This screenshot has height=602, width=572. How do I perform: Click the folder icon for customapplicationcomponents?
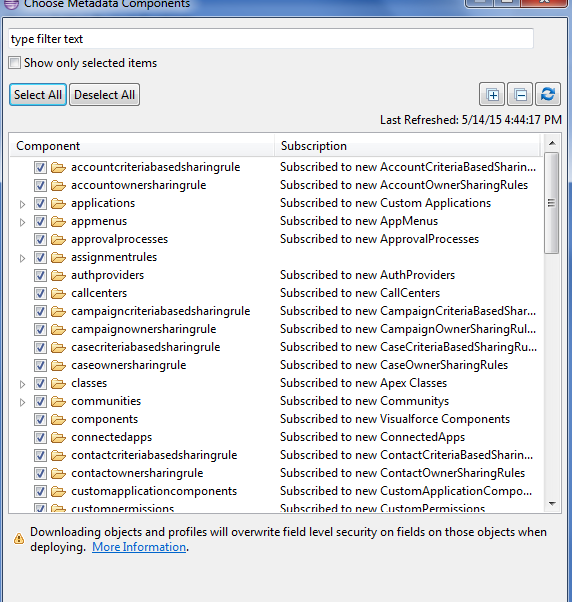(x=58, y=491)
